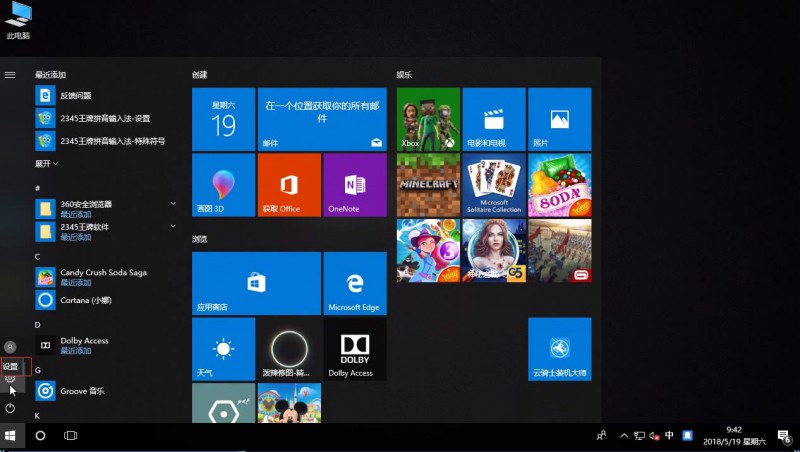Click the Windows Start button
Image resolution: width=800 pixels, height=452 pixels.
[10, 436]
